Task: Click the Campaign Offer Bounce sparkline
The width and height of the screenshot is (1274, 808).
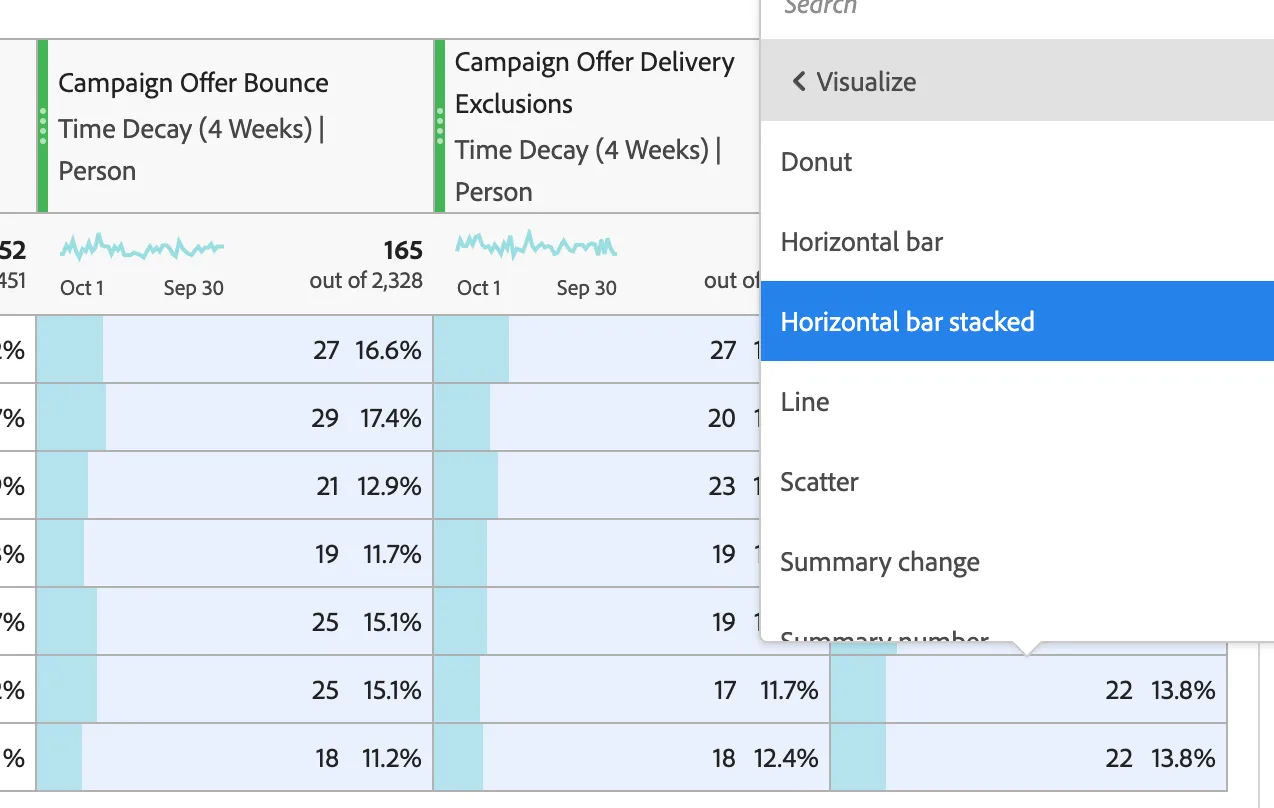Action: 142,246
